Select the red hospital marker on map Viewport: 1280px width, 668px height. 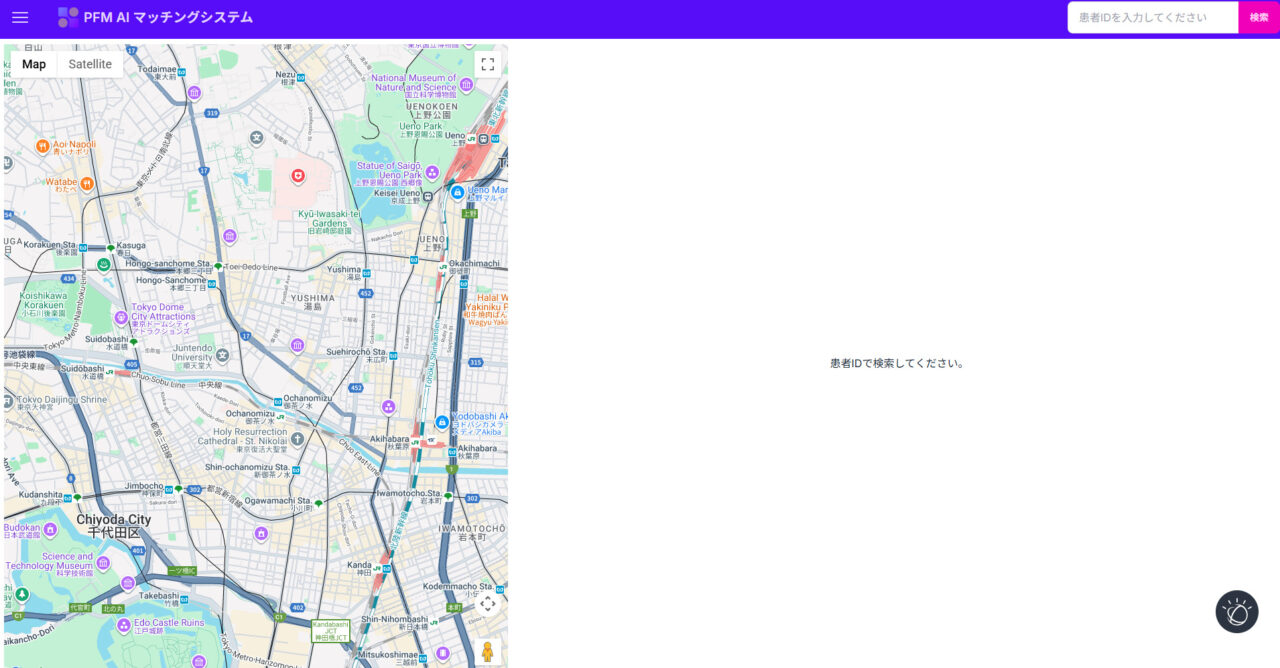coord(297,176)
